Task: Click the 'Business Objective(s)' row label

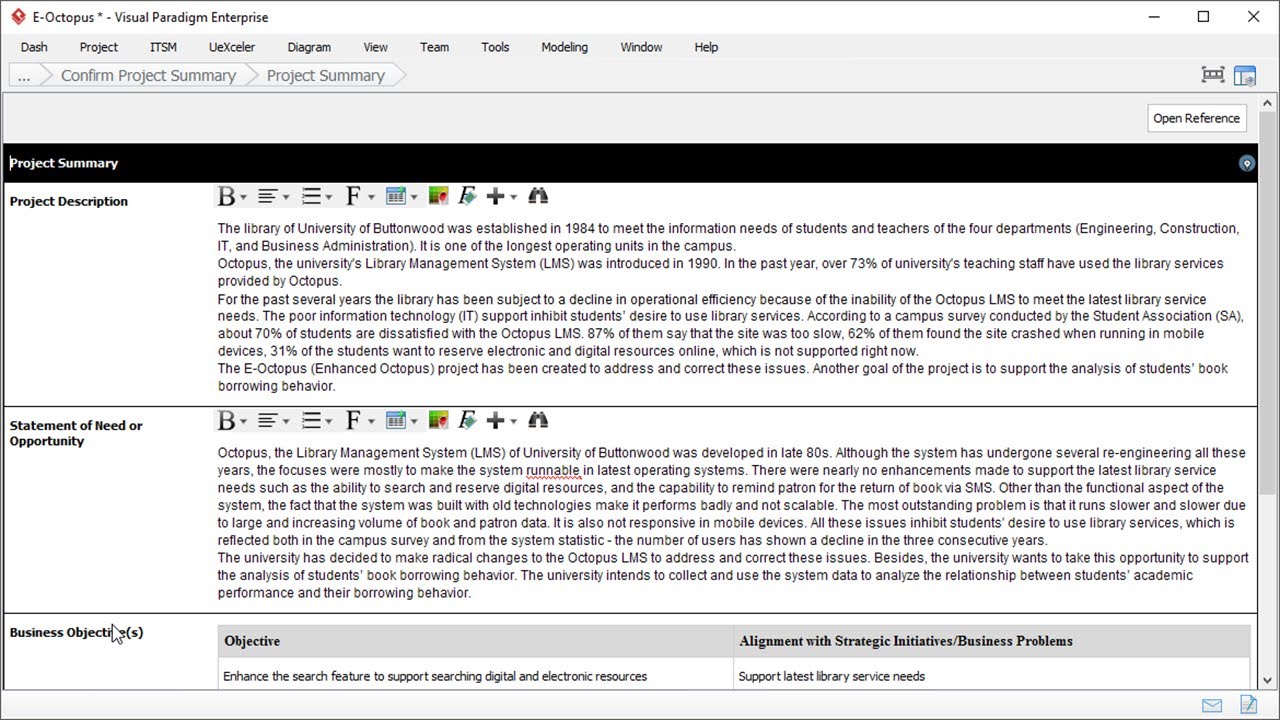Action: (76, 632)
